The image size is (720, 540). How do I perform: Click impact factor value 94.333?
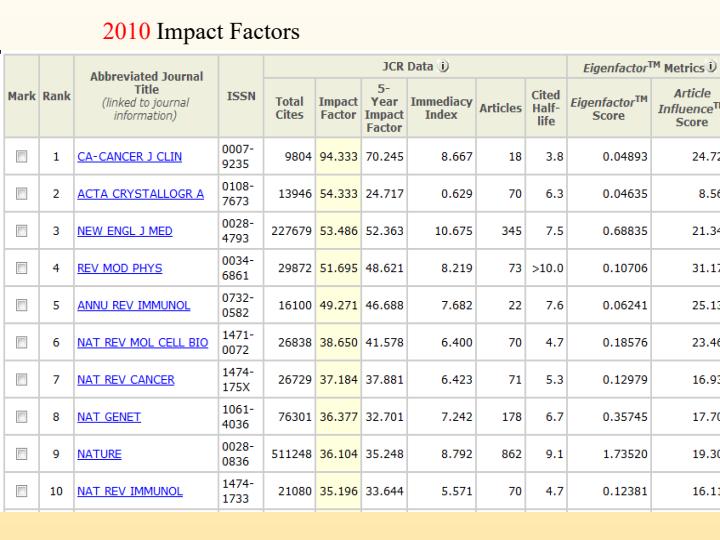338,157
